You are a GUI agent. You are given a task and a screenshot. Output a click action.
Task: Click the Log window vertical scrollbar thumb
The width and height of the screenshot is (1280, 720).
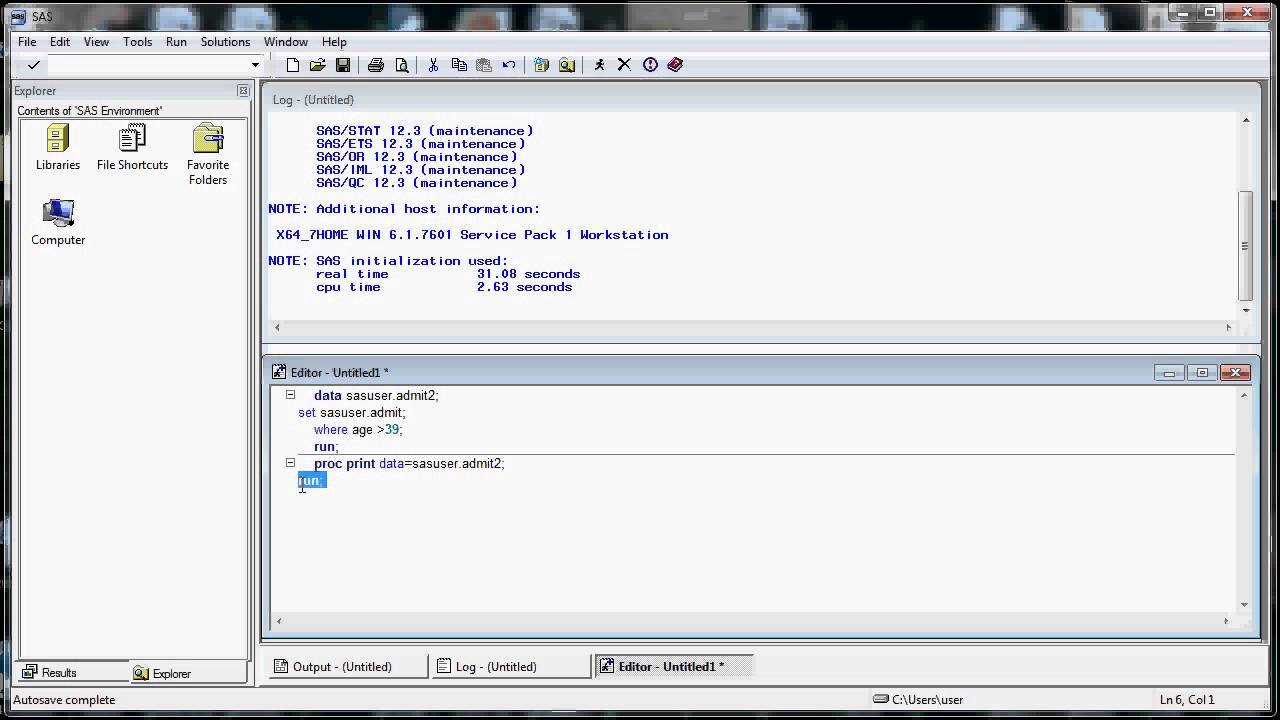point(1246,245)
